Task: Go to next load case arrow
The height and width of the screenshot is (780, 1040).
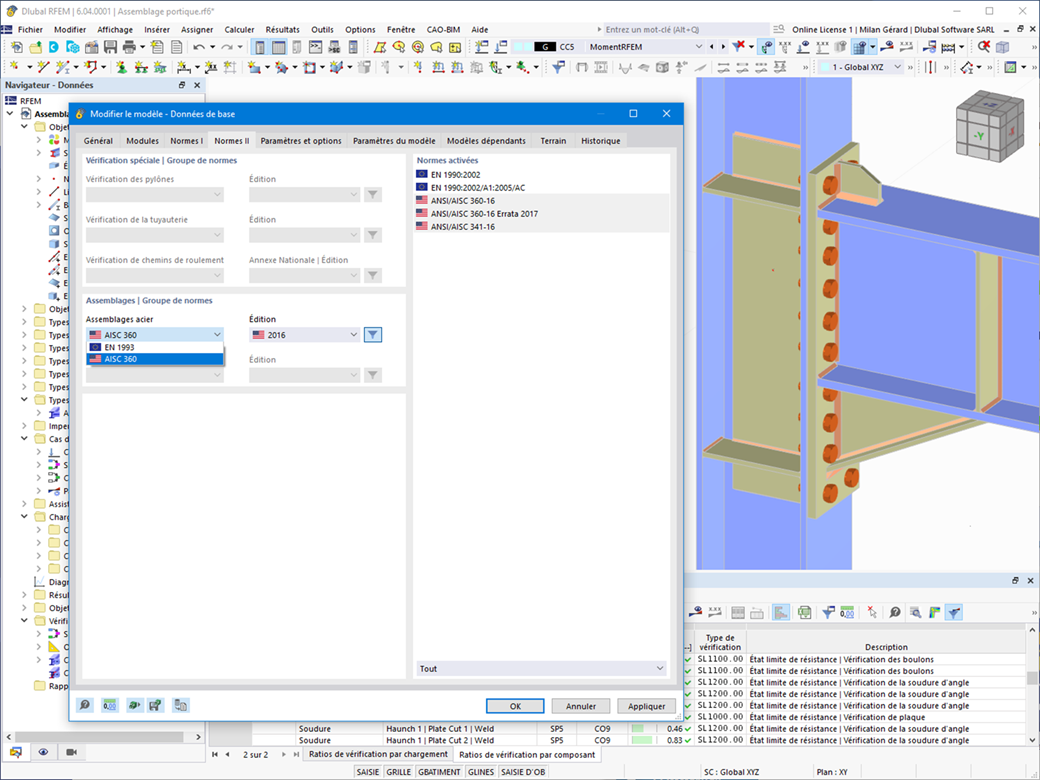Action: (723, 46)
